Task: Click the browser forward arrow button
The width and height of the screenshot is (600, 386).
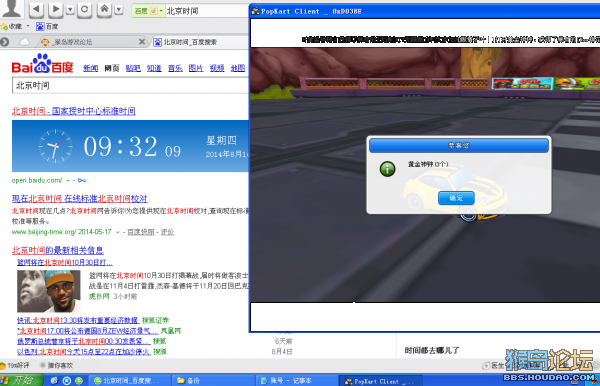Action: tap(56, 9)
